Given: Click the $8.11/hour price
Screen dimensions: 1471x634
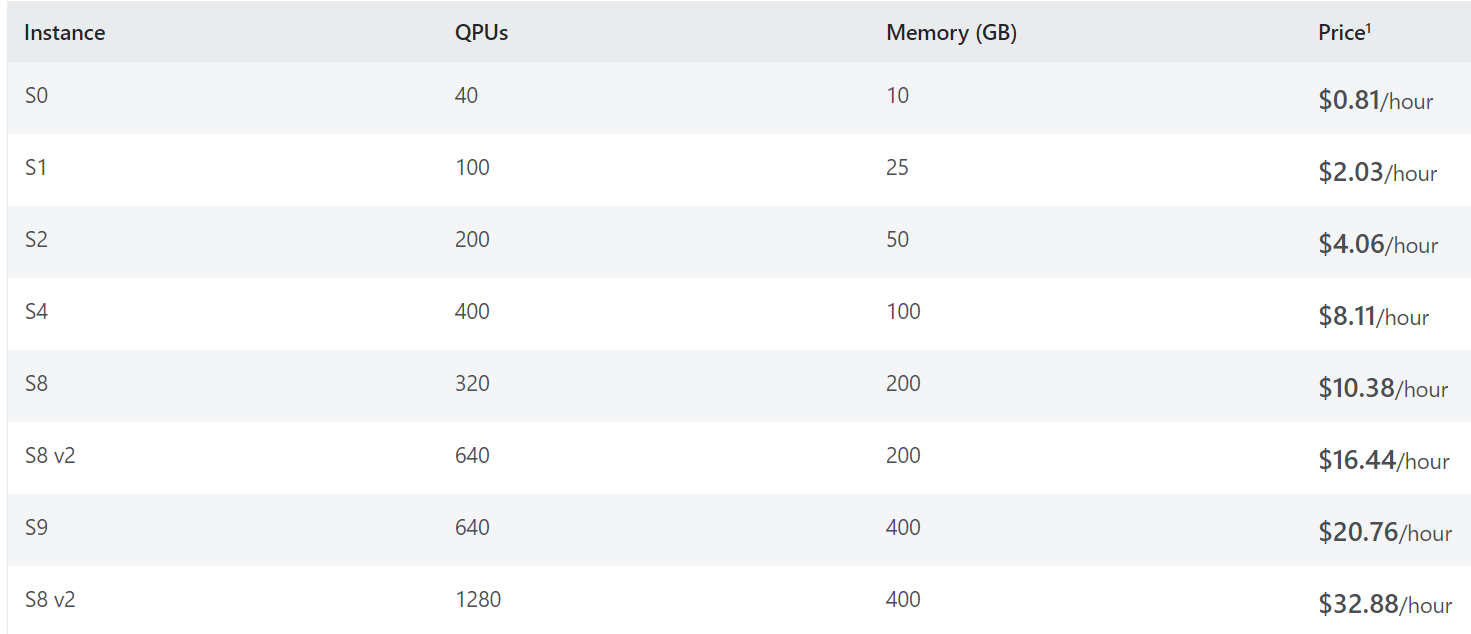Looking at the screenshot, I should point(1374,317).
